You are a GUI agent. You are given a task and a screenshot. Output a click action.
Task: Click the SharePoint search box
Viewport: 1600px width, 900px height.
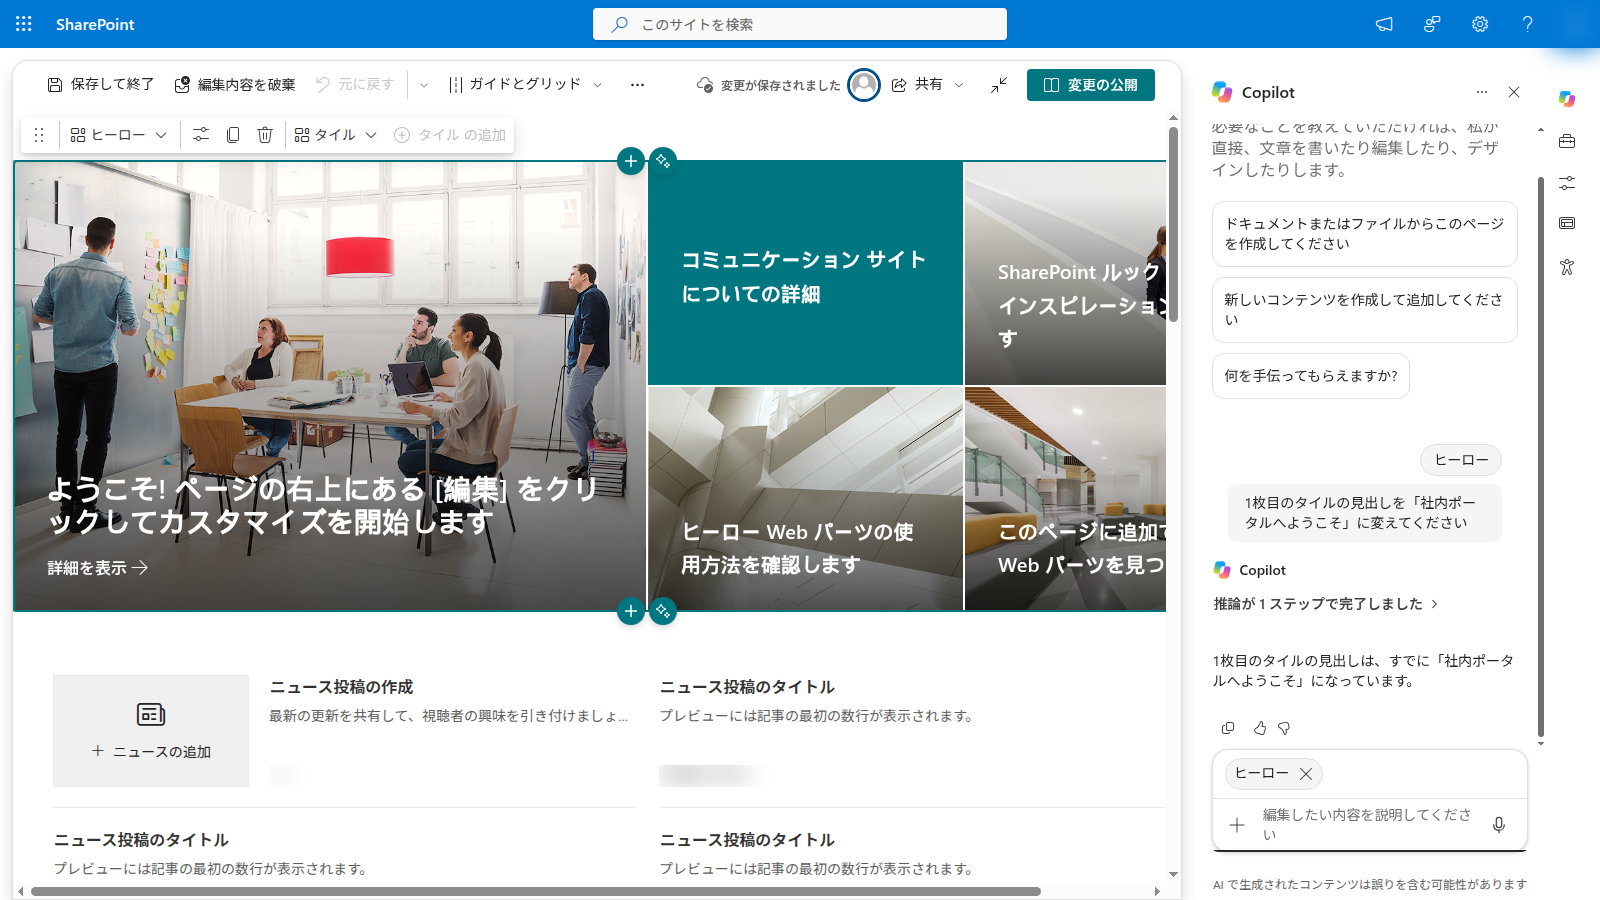click(800, 24)
